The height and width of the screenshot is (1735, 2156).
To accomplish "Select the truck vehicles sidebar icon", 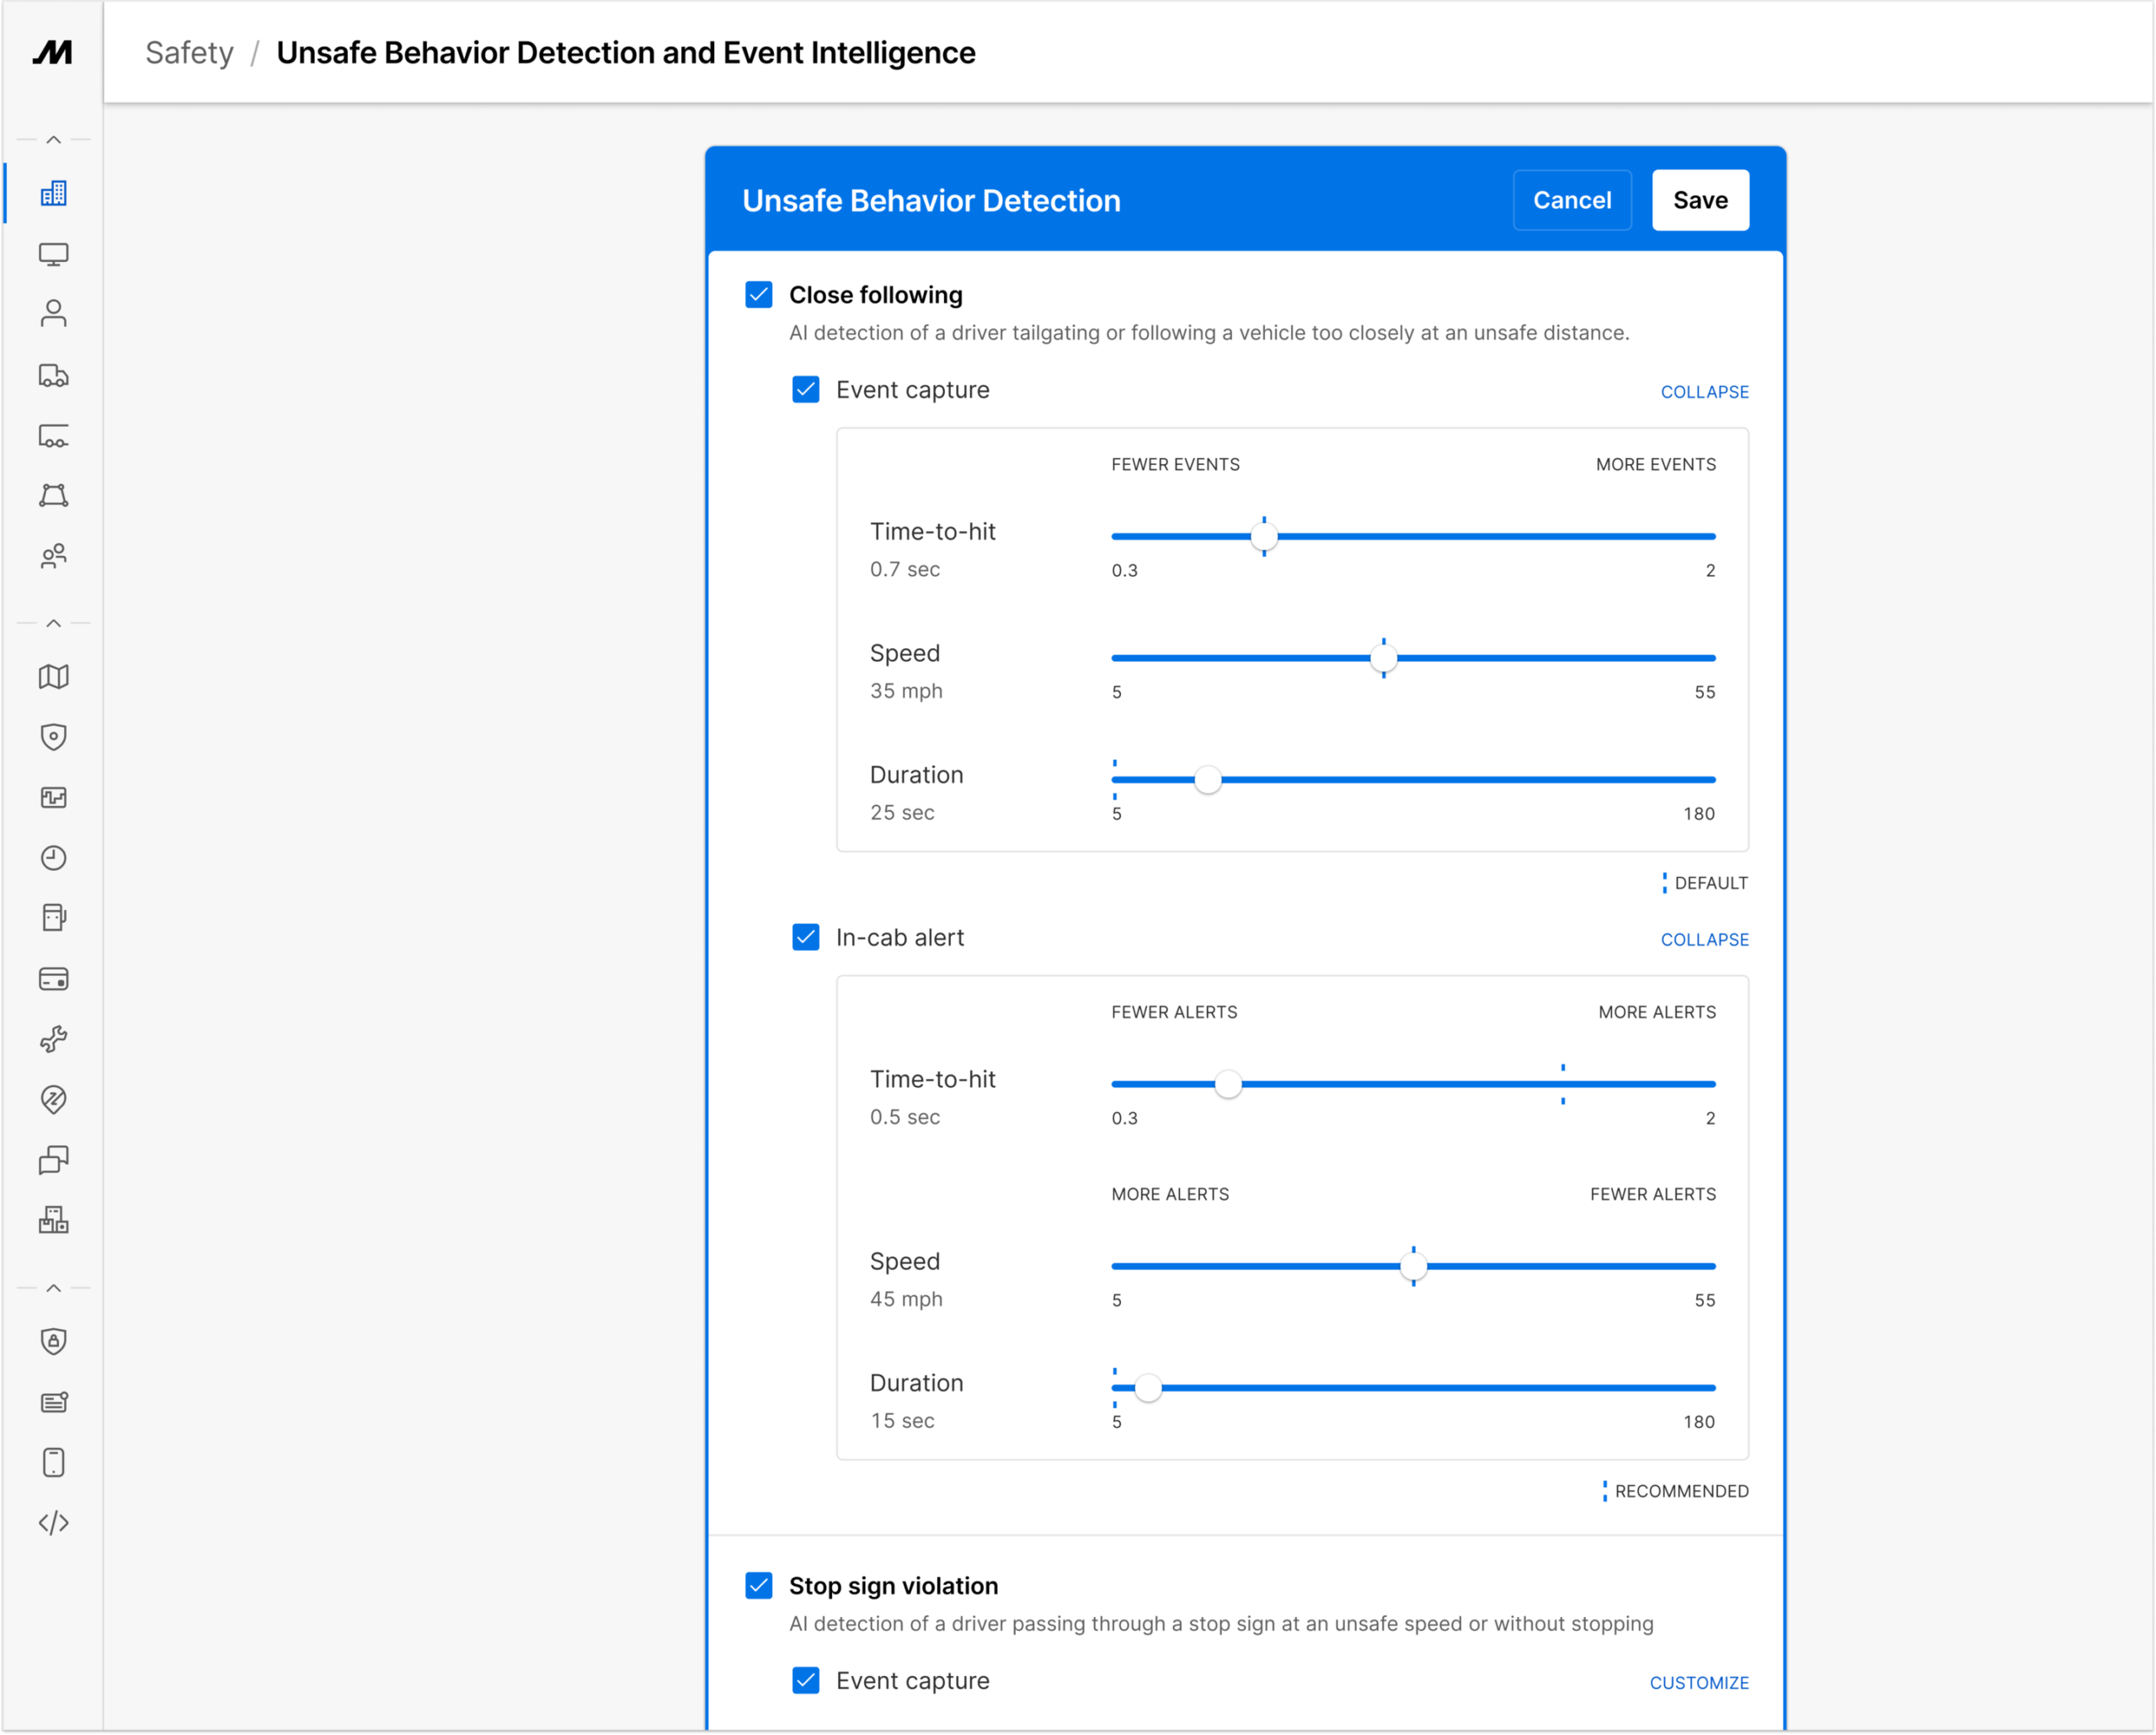I will (x=53, y=375).
